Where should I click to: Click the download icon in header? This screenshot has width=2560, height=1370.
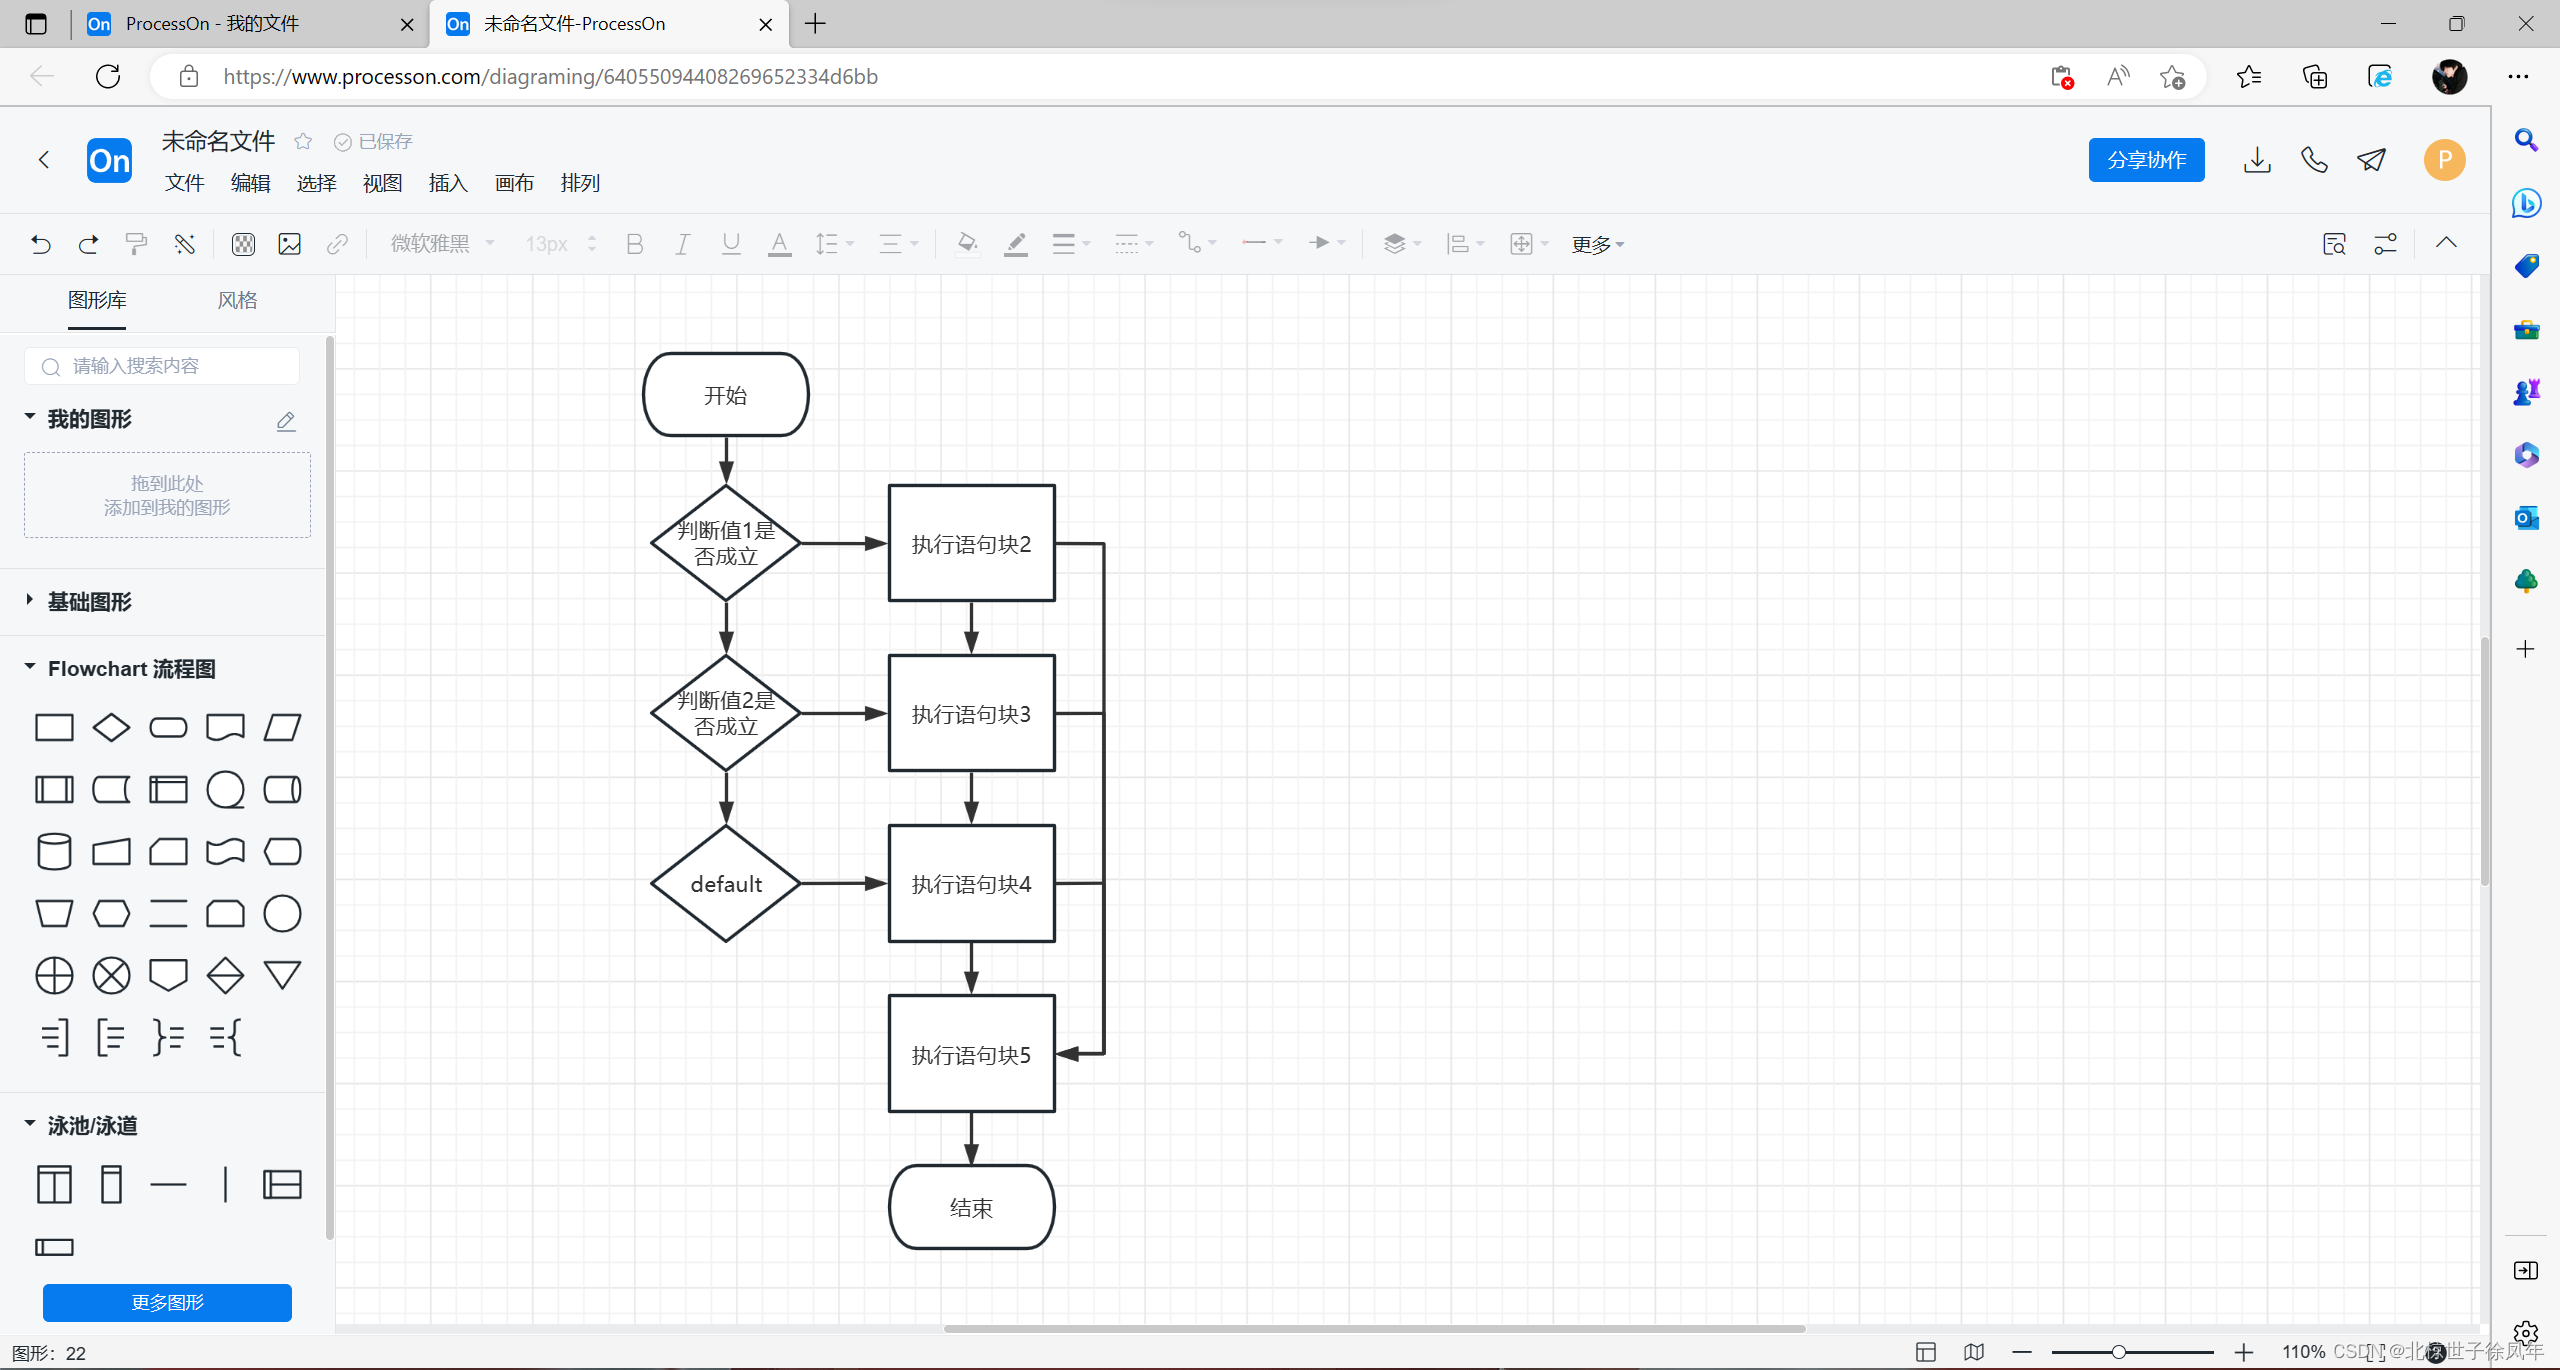[x=2257, y=160]
